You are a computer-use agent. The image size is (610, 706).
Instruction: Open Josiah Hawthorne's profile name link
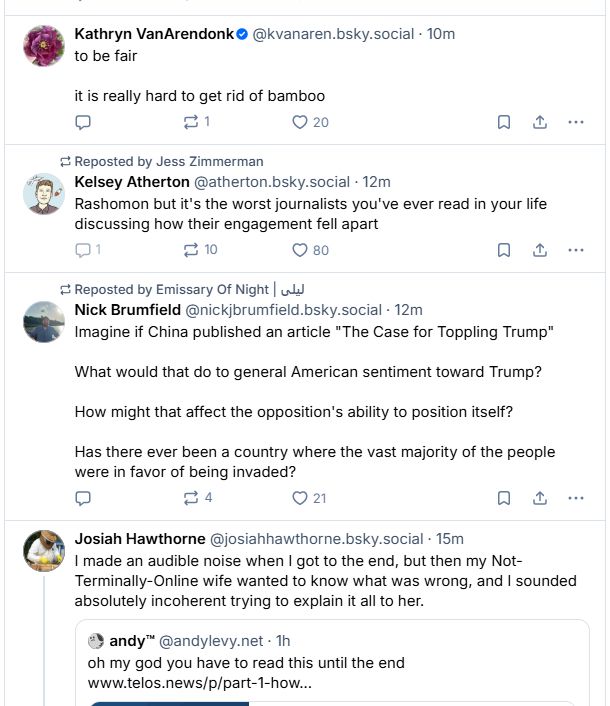pyautogui.click(x=138, y=539)
